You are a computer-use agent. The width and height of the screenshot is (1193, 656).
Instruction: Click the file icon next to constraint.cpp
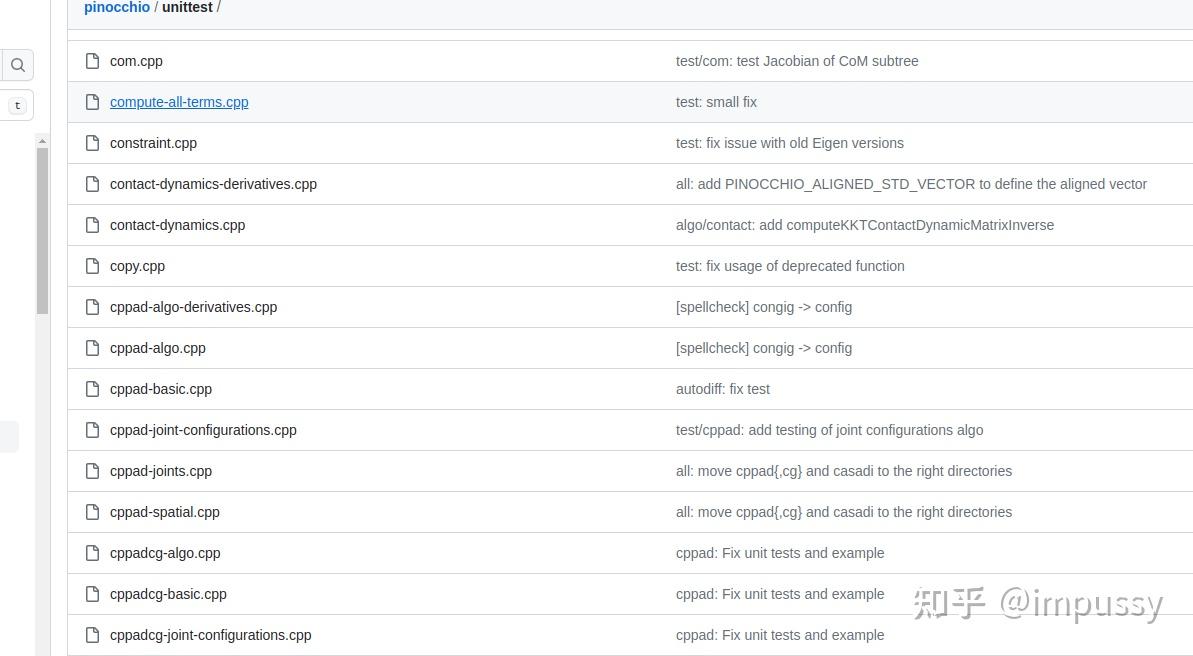pos(92,143)
